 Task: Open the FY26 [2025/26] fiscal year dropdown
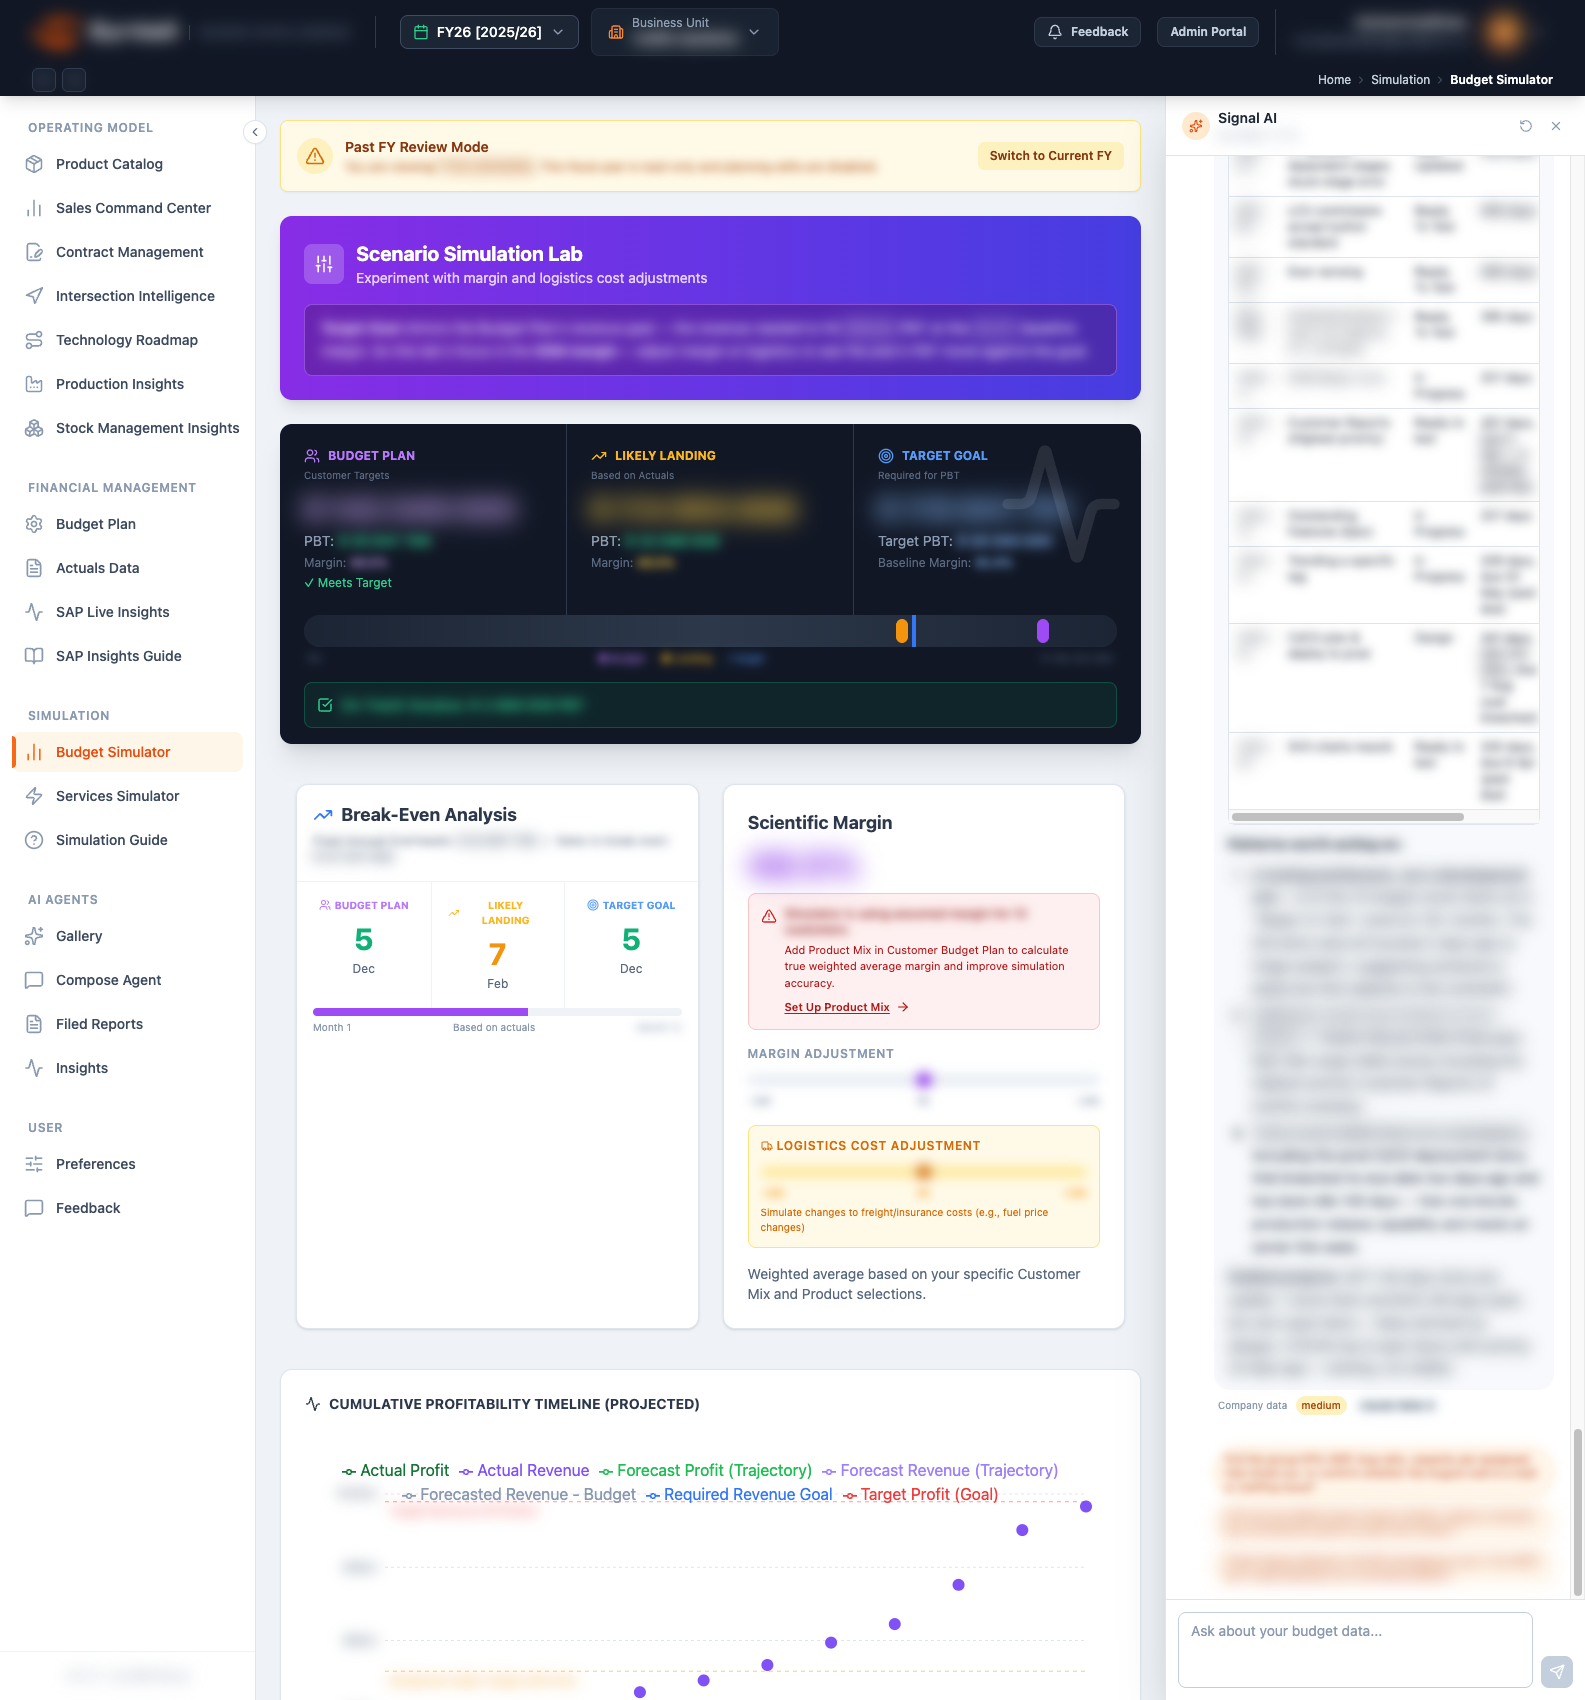point(489,32)
